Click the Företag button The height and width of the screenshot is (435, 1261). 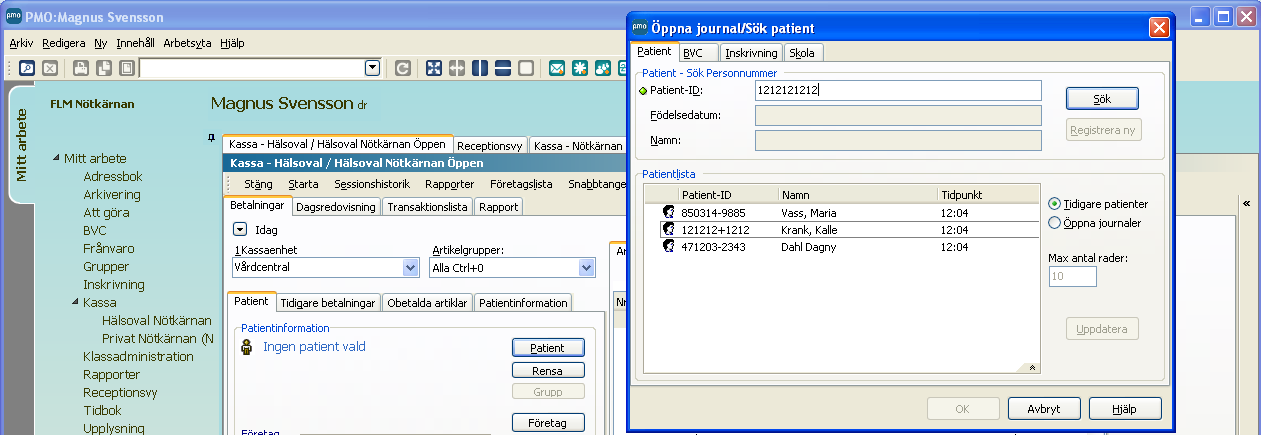[548, 423]
